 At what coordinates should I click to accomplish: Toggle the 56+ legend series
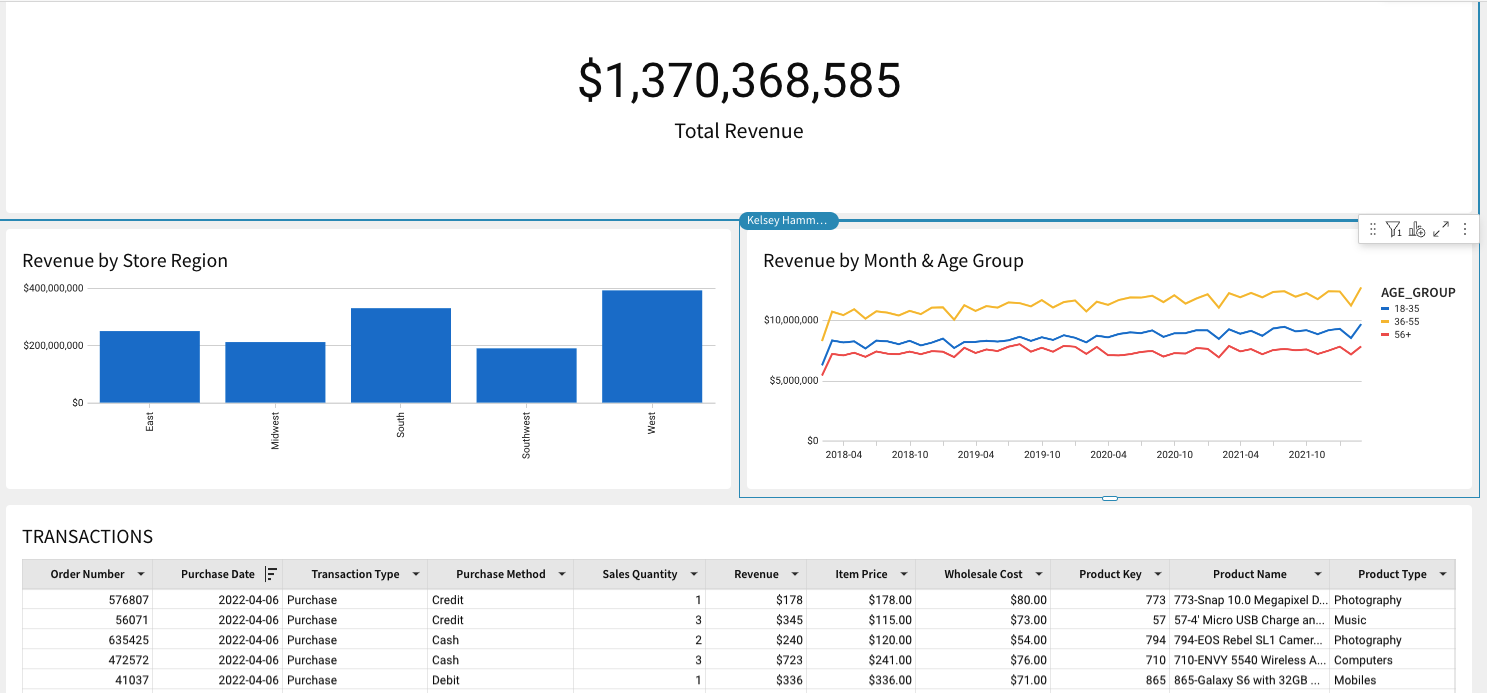coord(1402,334)
